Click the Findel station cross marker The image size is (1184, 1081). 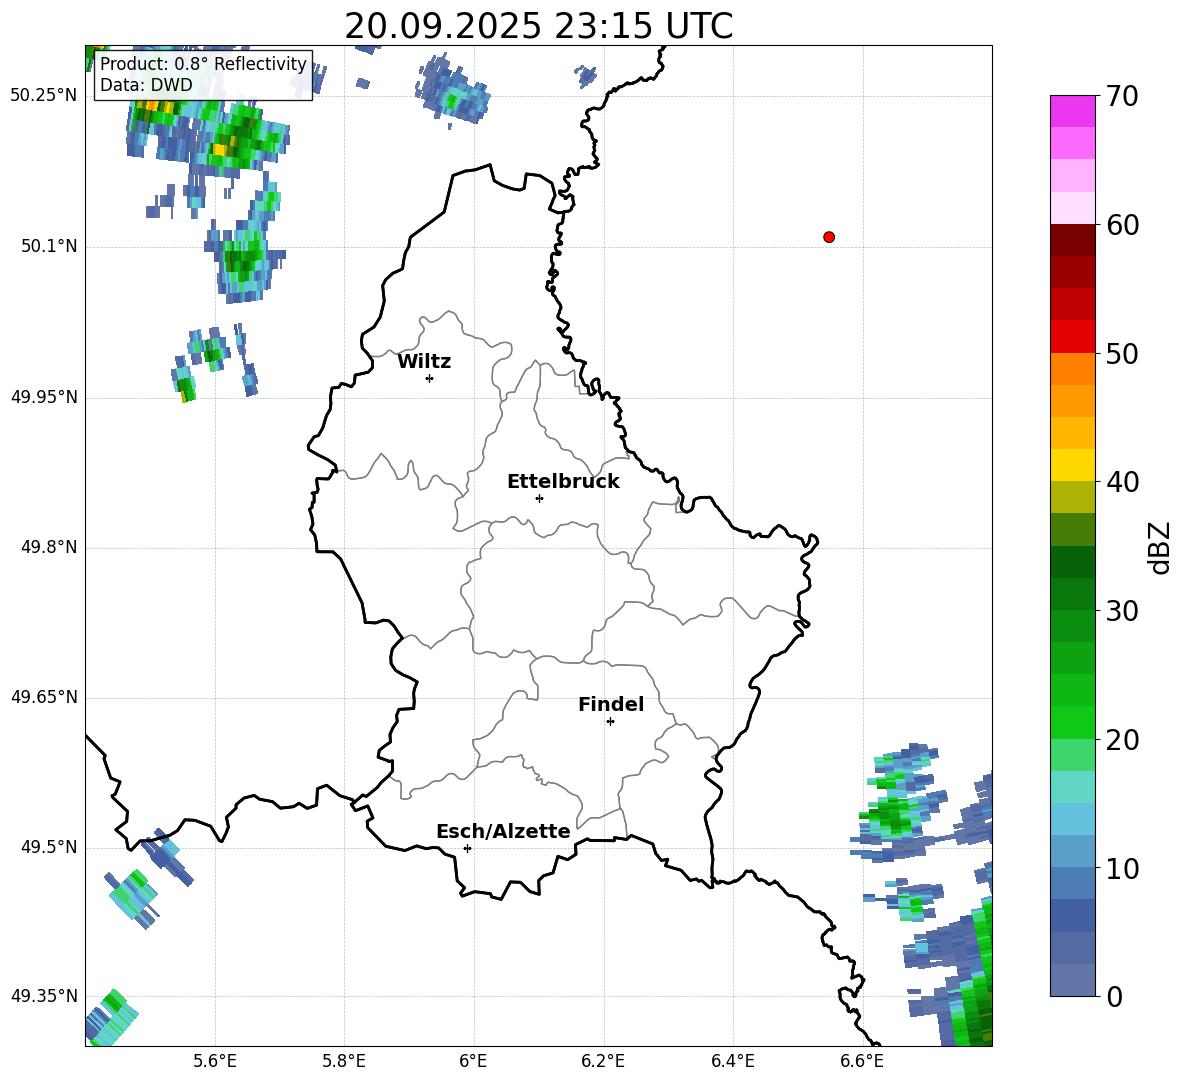click(x=610, y=722)
